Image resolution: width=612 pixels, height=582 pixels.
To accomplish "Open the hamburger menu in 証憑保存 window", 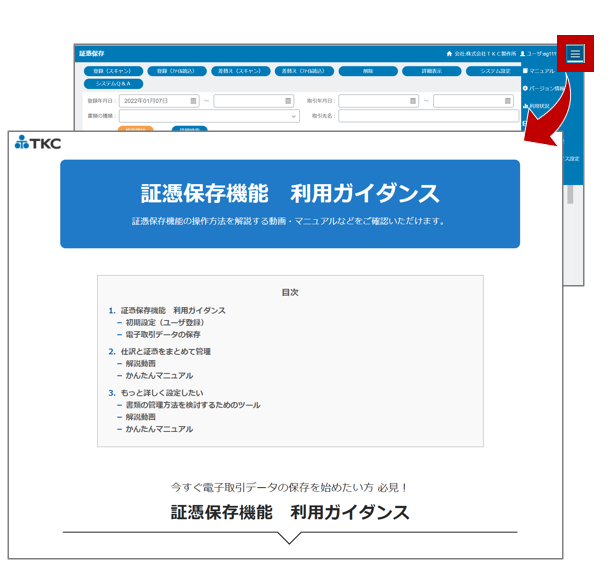I will tap(575, 54).
